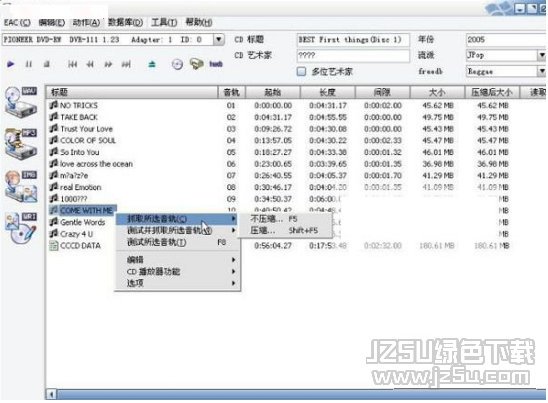Select track TAKE BACK

pos(79,117)
